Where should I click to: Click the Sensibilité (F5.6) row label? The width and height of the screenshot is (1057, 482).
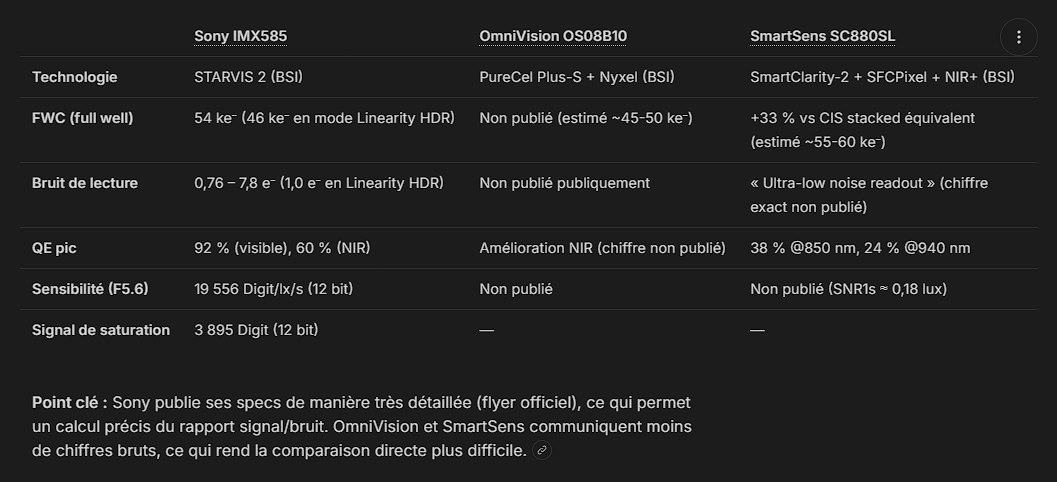(x=90, y=289)
